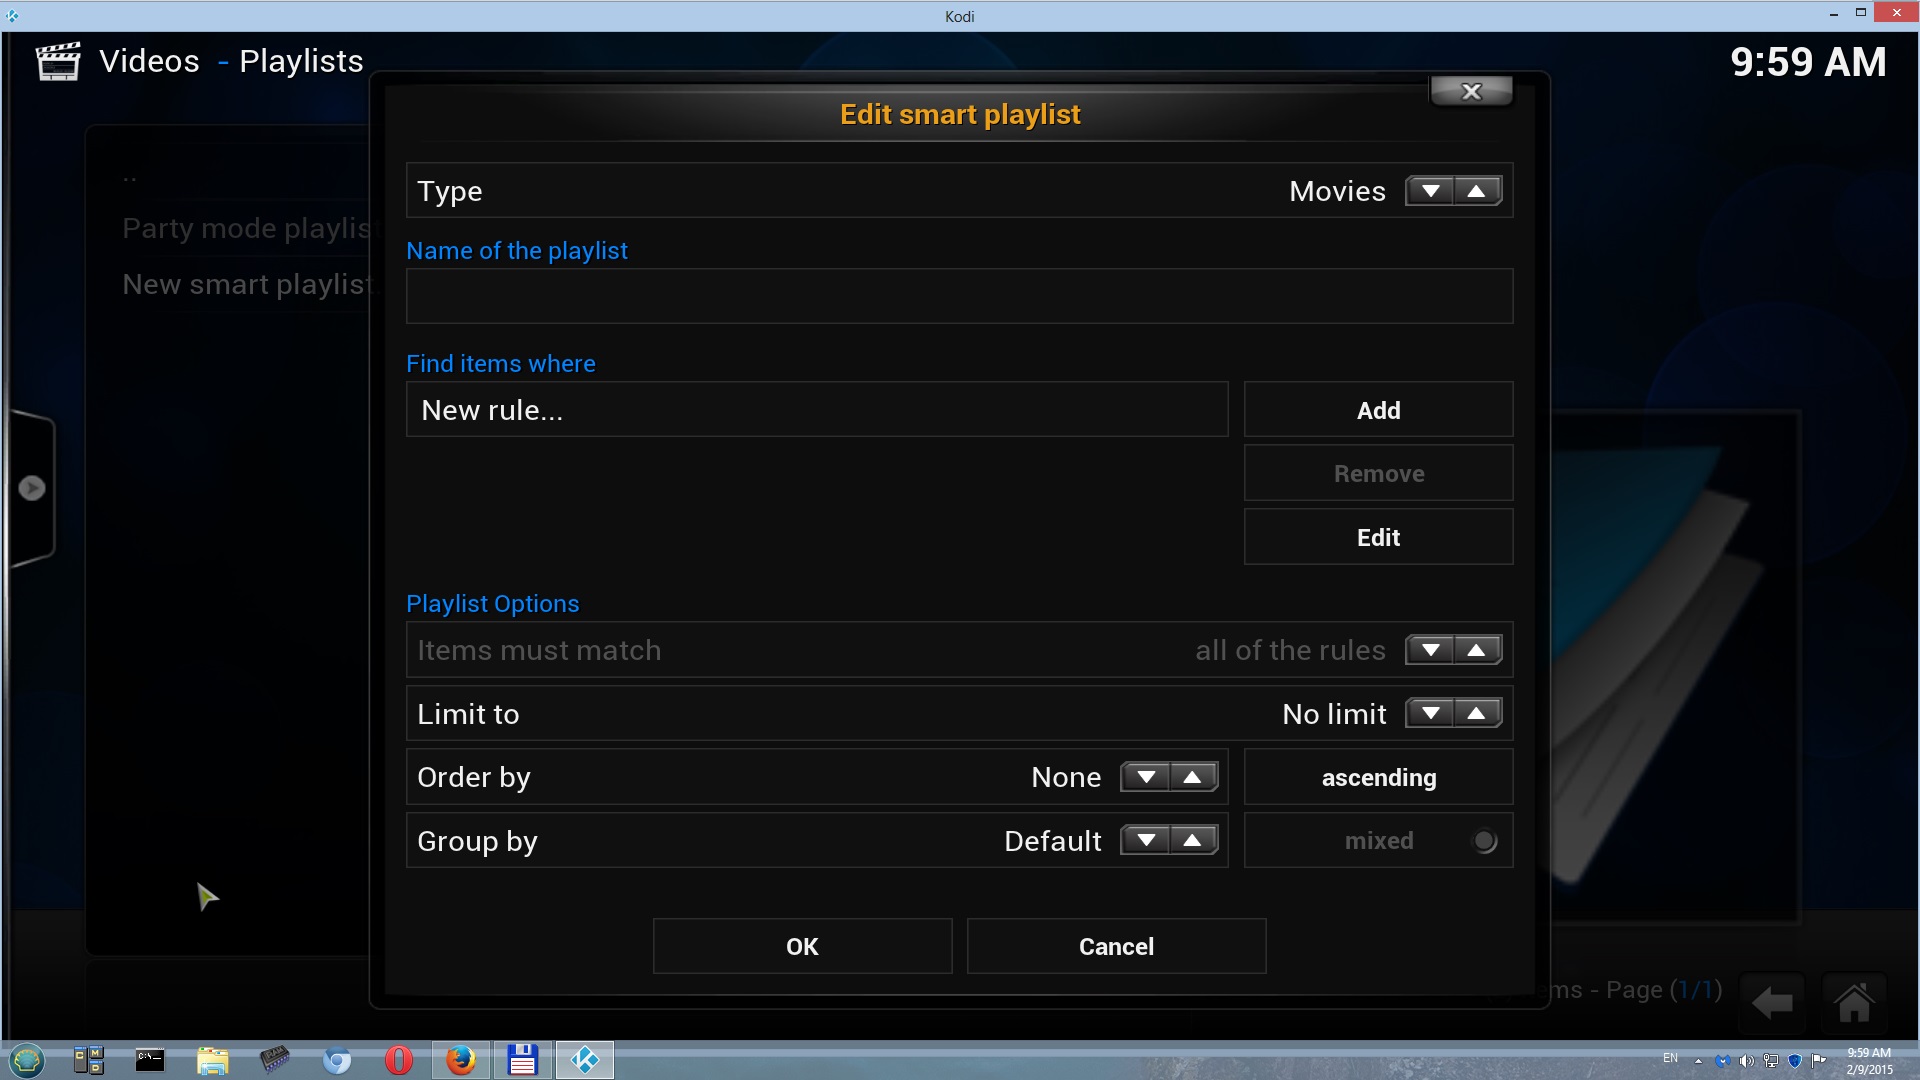
Task: Open Firefox from the taskbar
Action: [460, 1060]
